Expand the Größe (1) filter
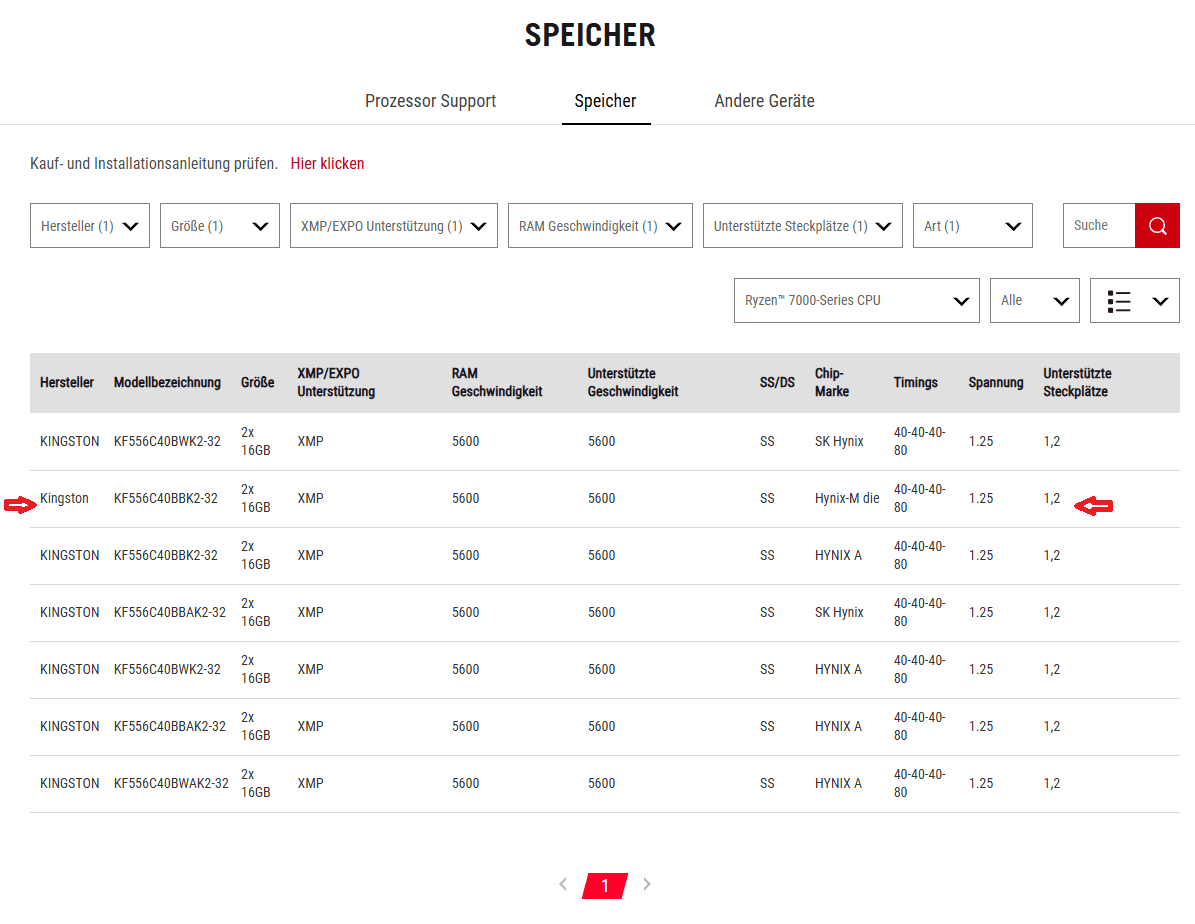Viewport: 1195px width, 924px height. click(219, 226)
